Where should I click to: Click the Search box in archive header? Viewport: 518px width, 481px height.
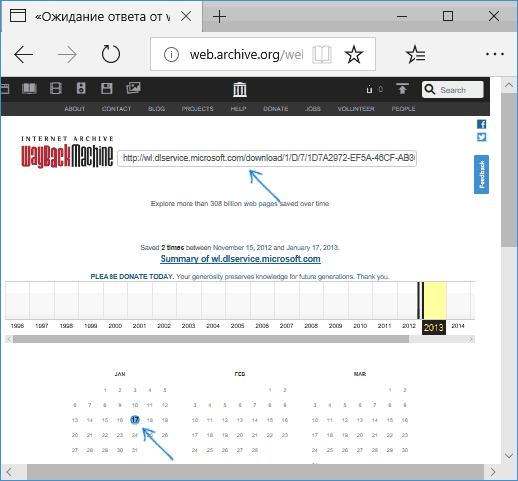tap(452, 90)
